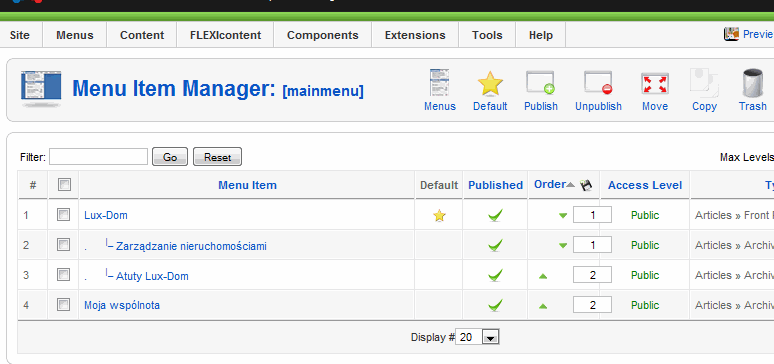Image resolution: width=774 pixels, height=364 pixels.
Task: Click the Menu Item Manager header icon
Action: click(41, 89)
